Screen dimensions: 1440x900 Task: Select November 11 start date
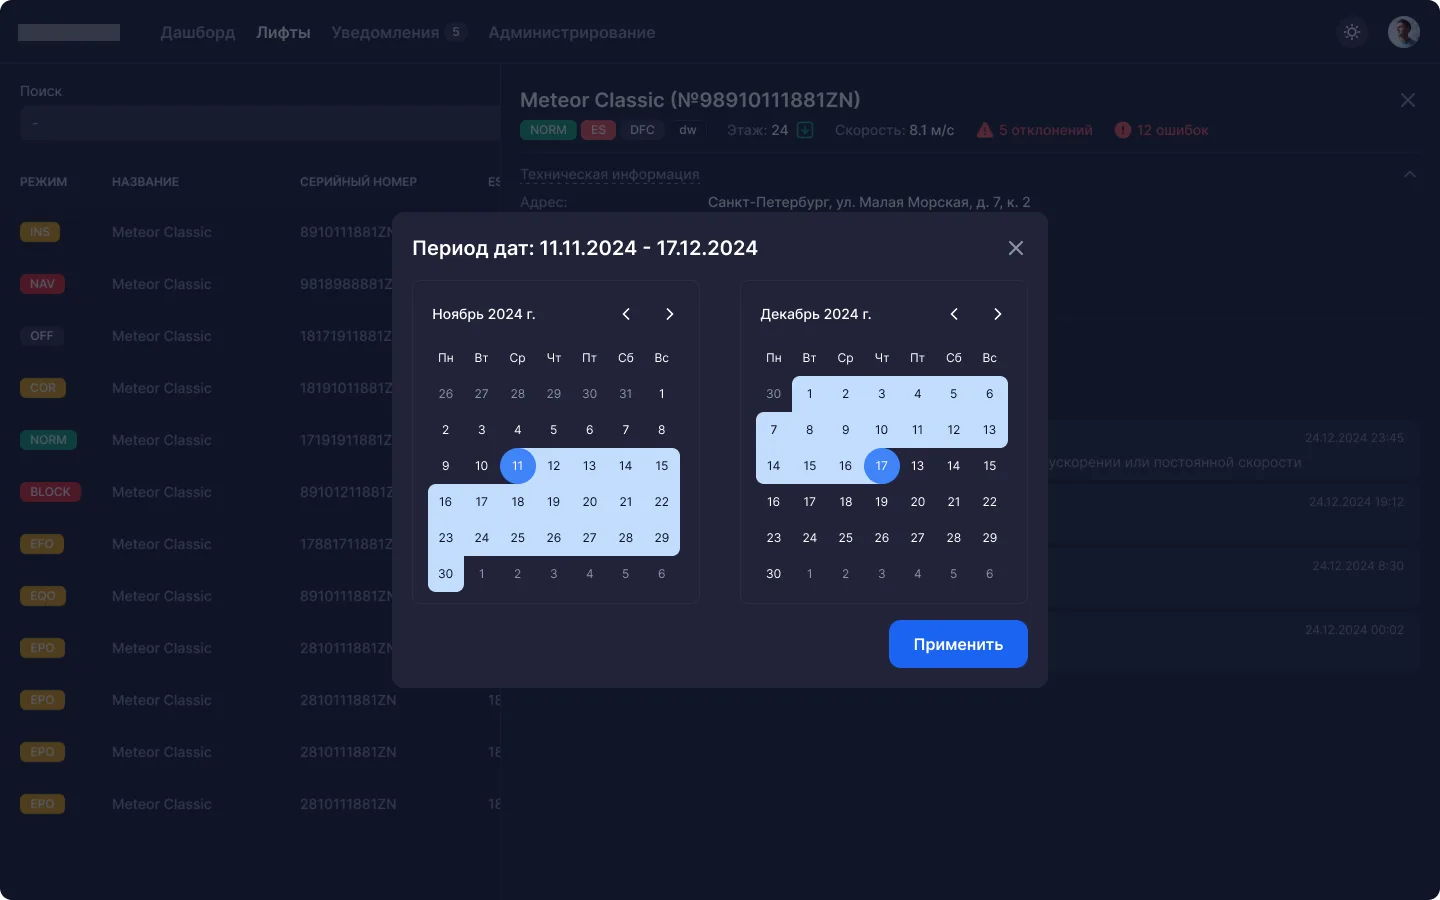tap(518, 466)
